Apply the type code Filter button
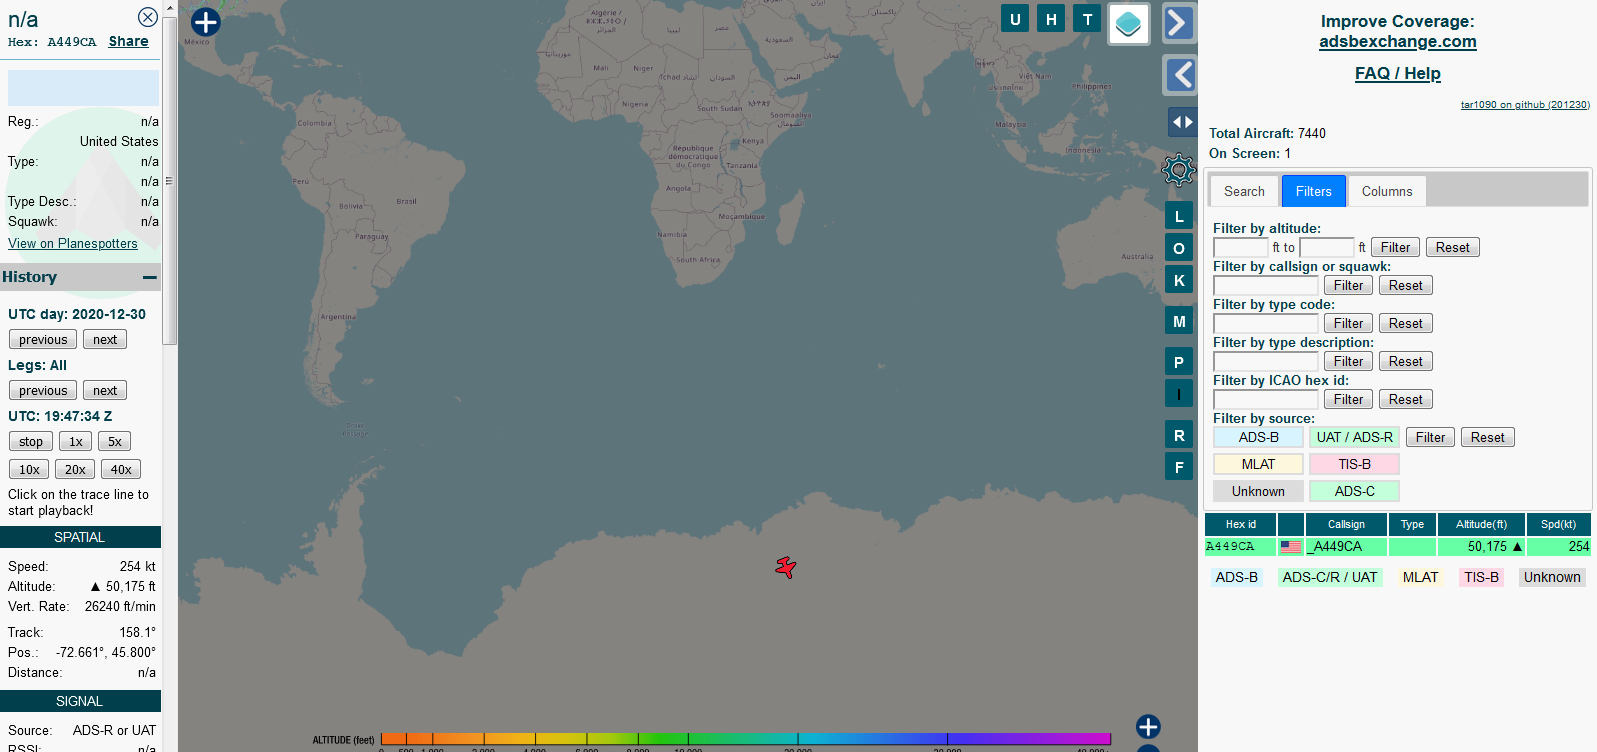This screenshot has height=752, width=1597. [x=1348, y=324]
